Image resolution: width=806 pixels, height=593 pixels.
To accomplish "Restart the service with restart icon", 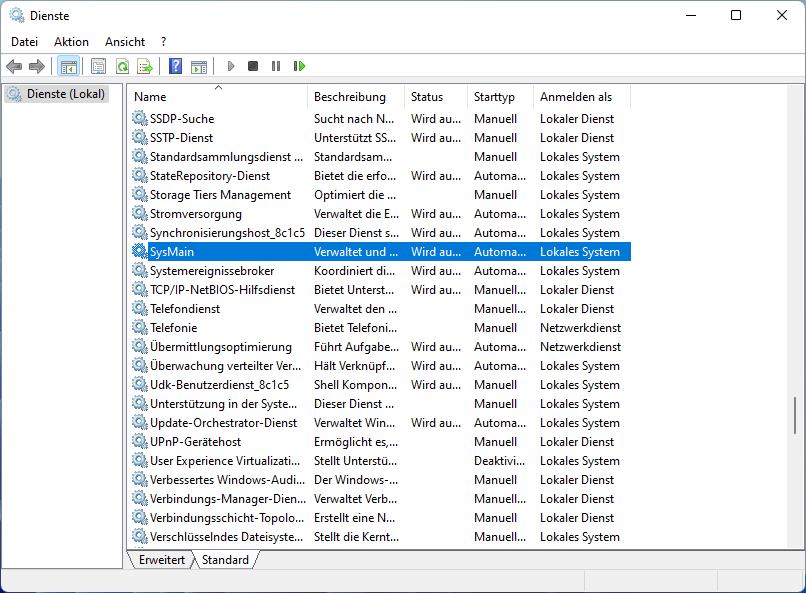I will tap(299, 66).
